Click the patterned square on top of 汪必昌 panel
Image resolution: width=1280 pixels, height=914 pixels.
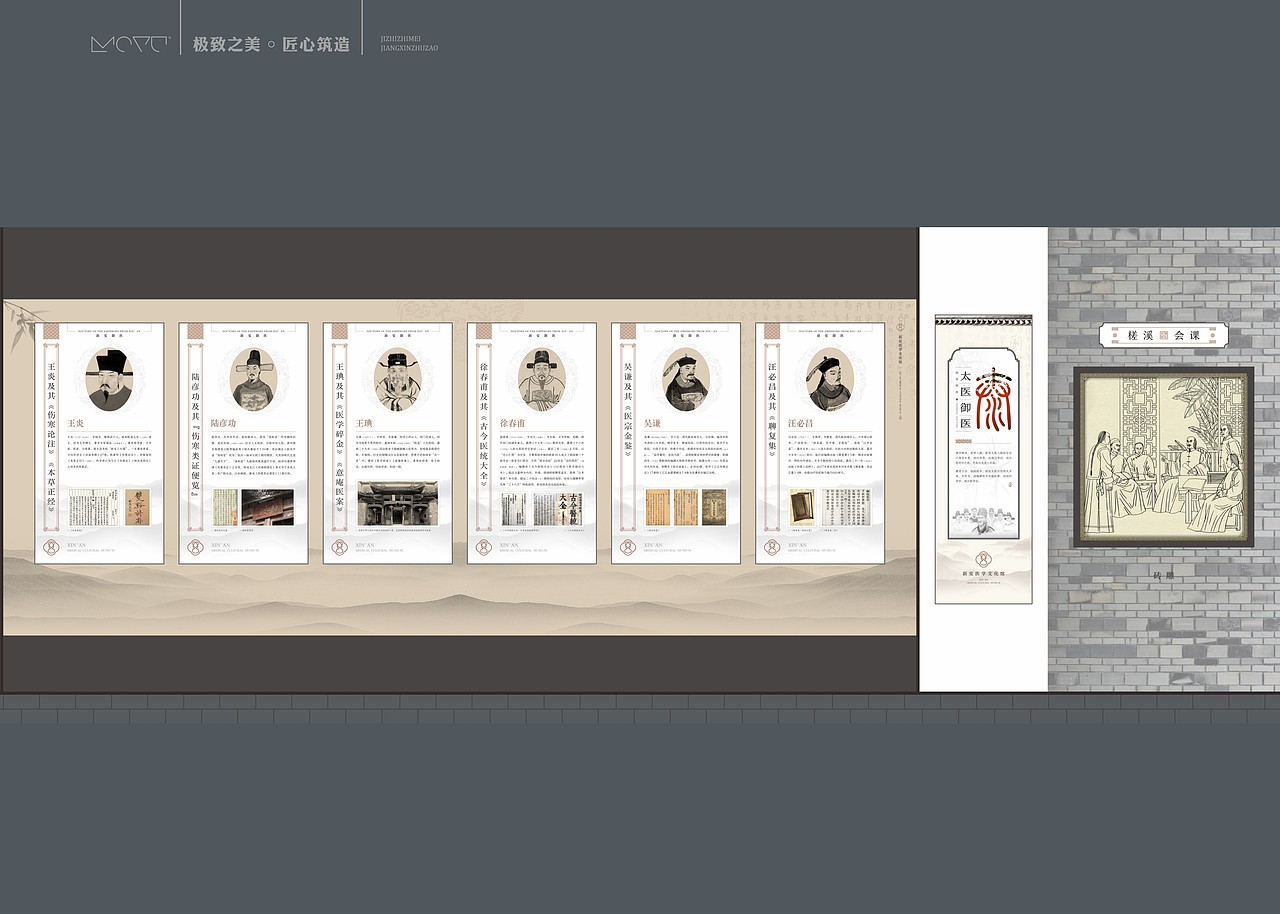coord(771,331)
